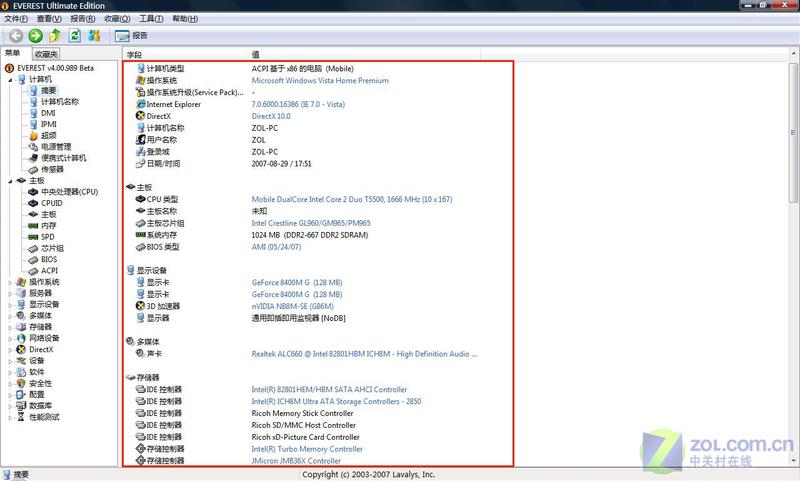The image size is (800, 481).
Task: Collapse the 主板 tree node
Action: point(10,181)
